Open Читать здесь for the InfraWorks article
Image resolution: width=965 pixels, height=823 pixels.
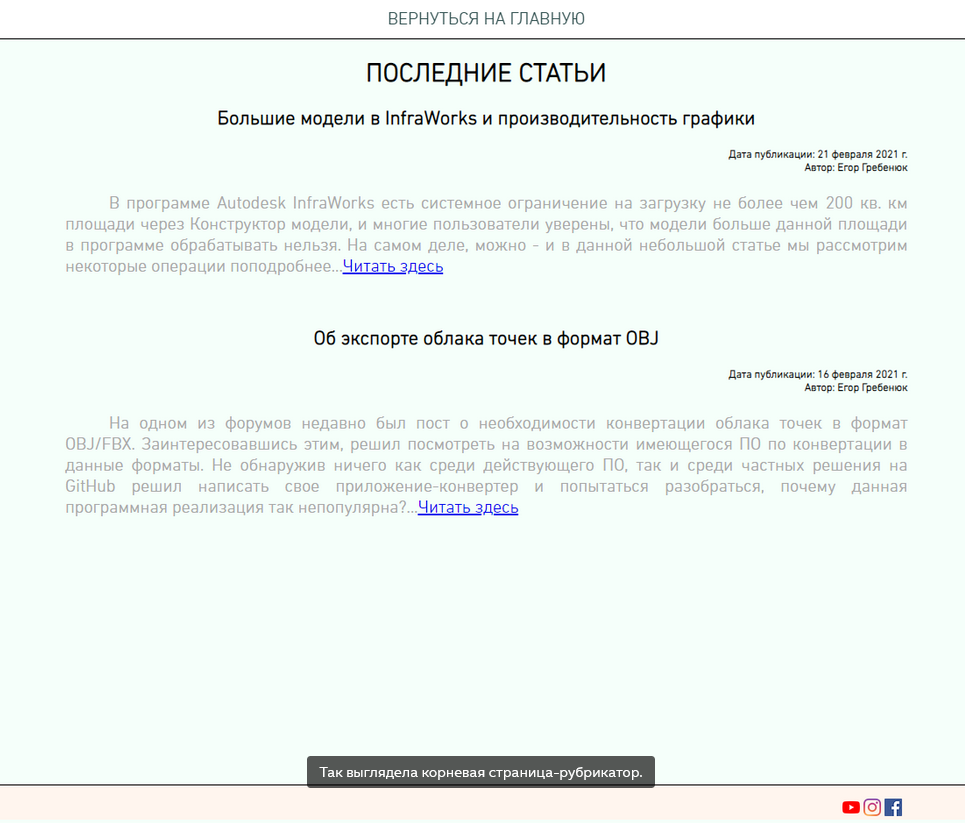pos(393,266)
